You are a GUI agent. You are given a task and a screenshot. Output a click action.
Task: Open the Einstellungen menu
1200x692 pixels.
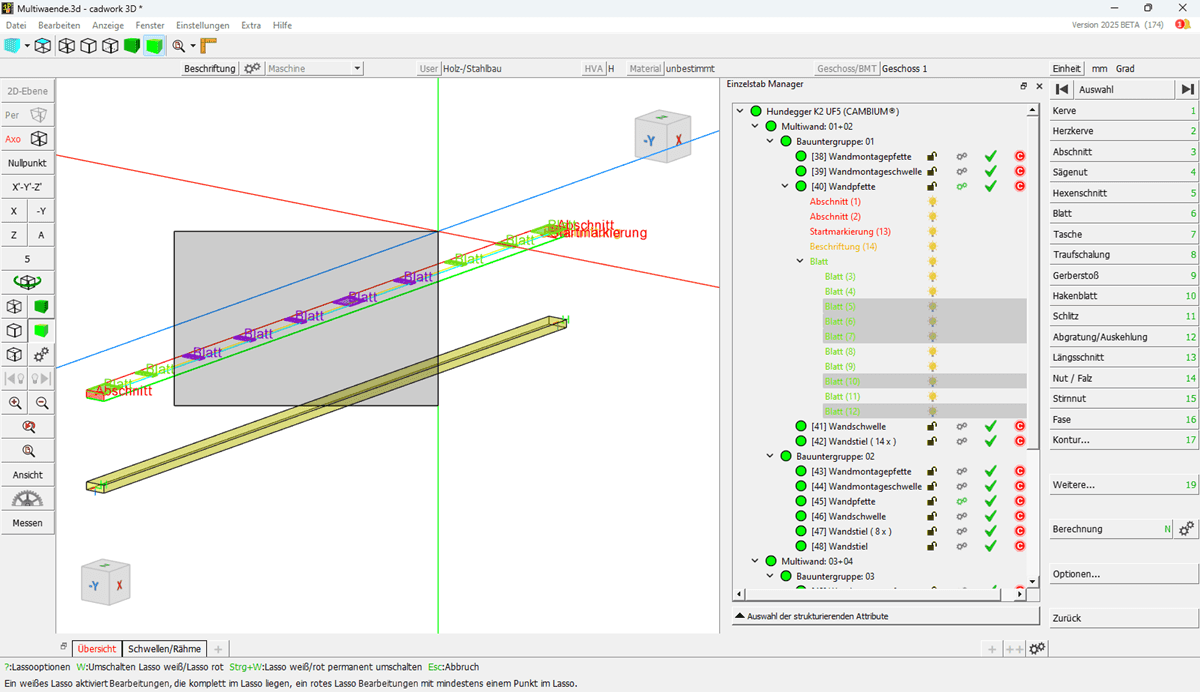202,25
